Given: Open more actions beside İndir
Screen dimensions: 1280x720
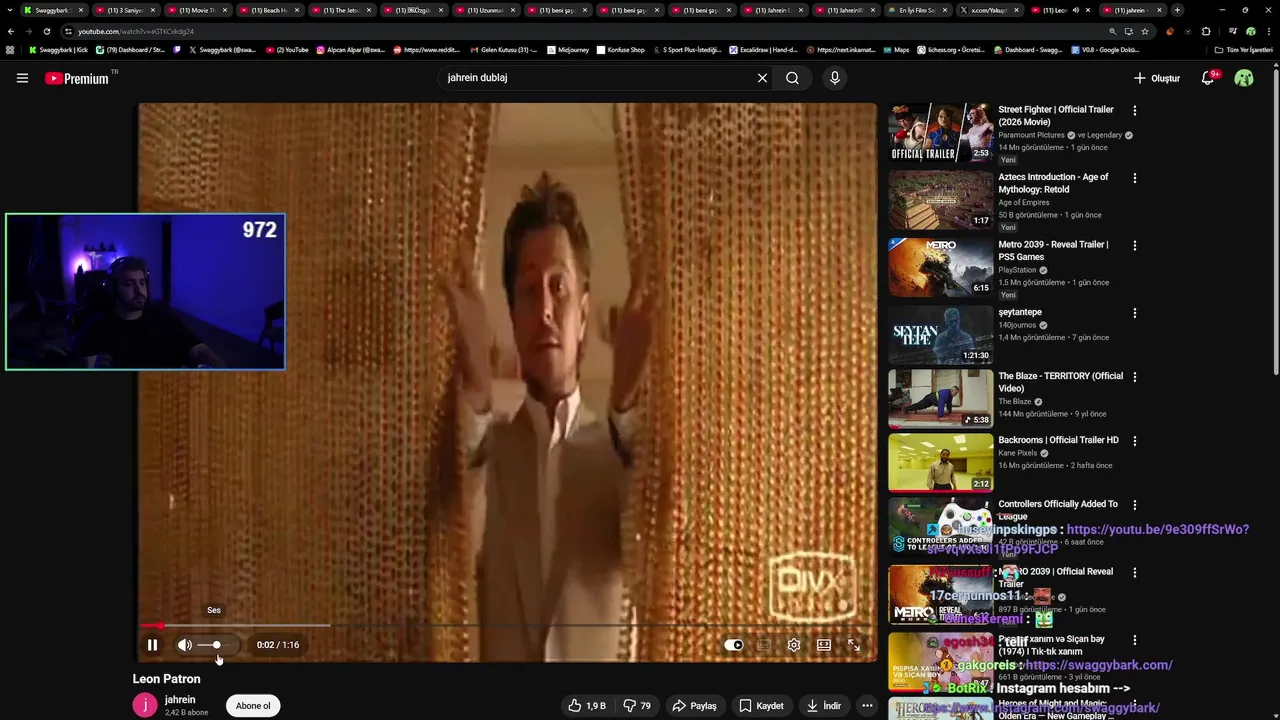Looking at the screenshot, I should click(867, 706).
